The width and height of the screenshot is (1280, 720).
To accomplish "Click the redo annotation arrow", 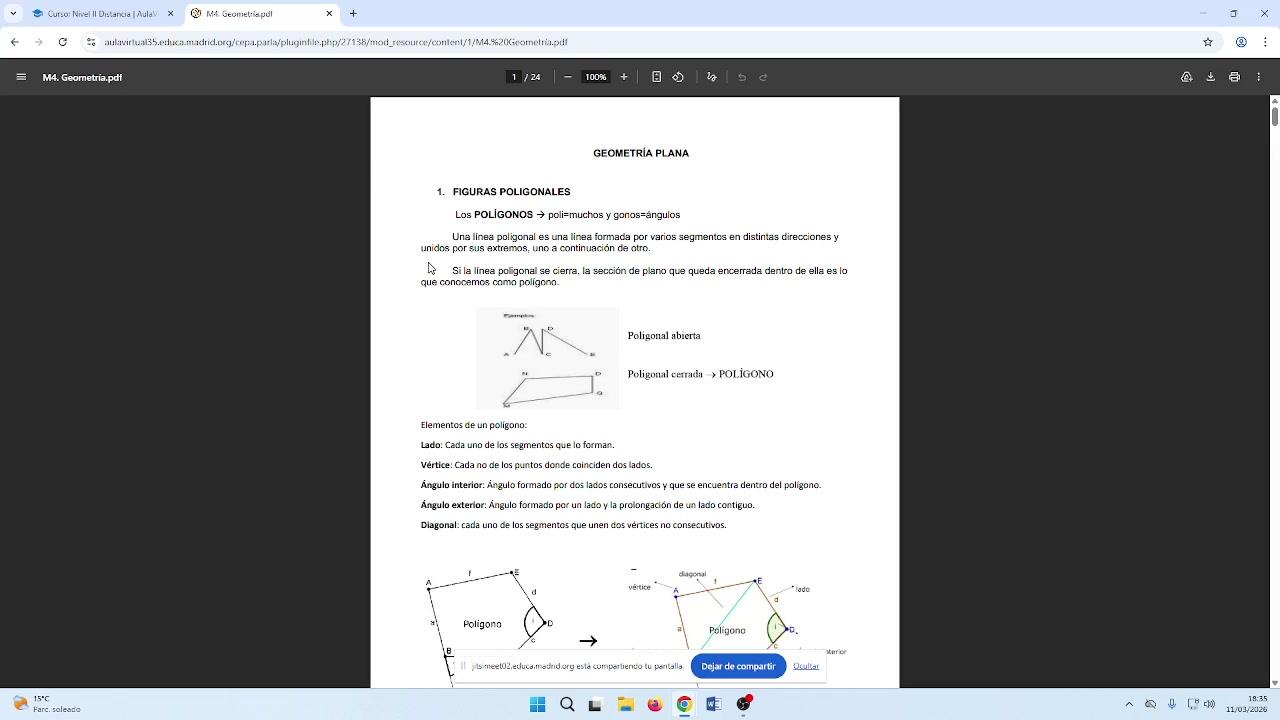I will click(763, 77).
